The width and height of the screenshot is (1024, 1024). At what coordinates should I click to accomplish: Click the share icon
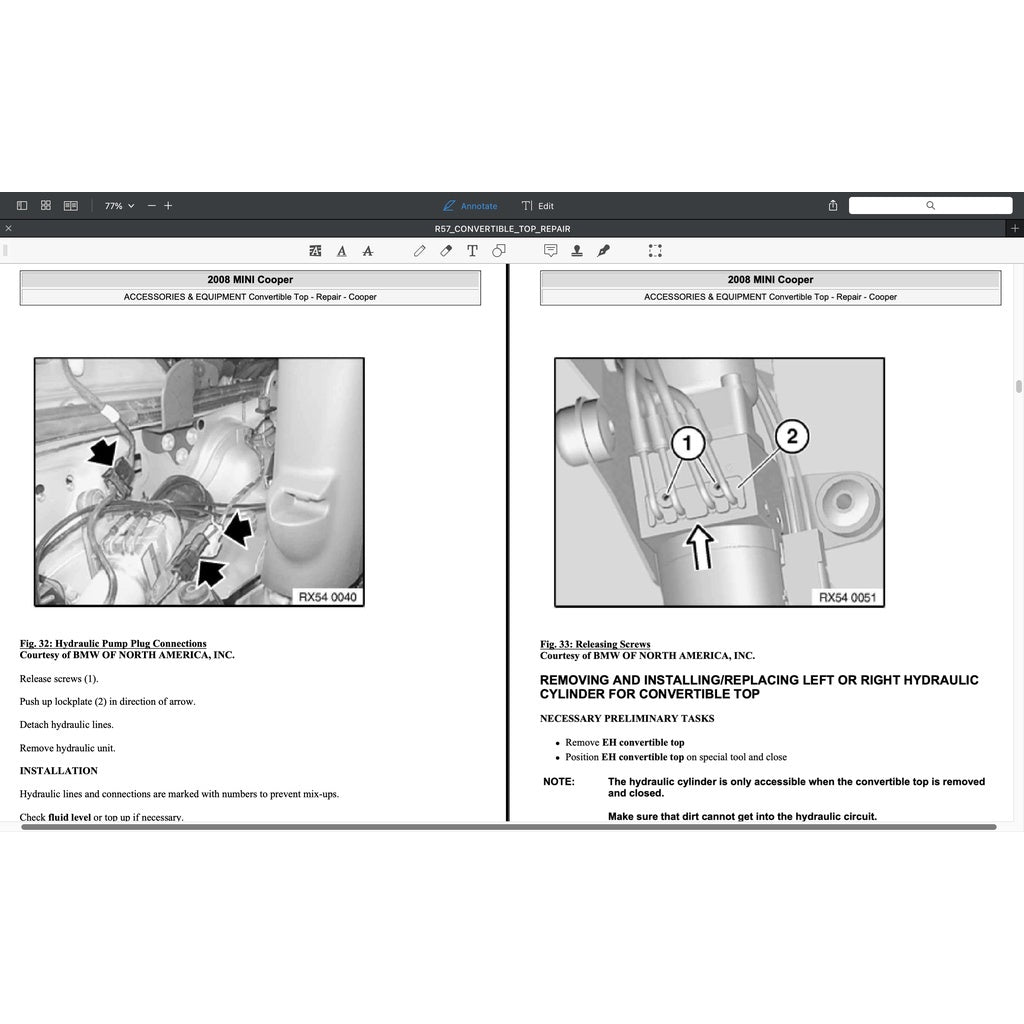(833, 206)
